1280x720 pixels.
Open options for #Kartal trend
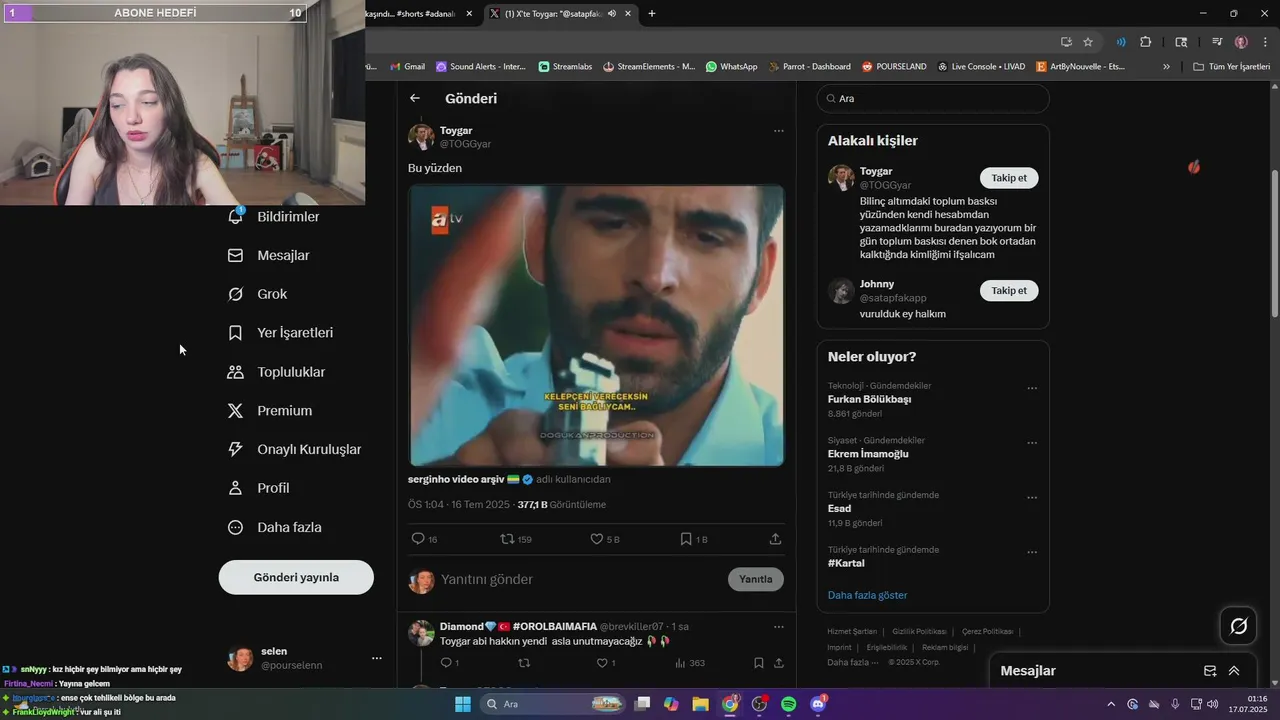pos(1032,552)
